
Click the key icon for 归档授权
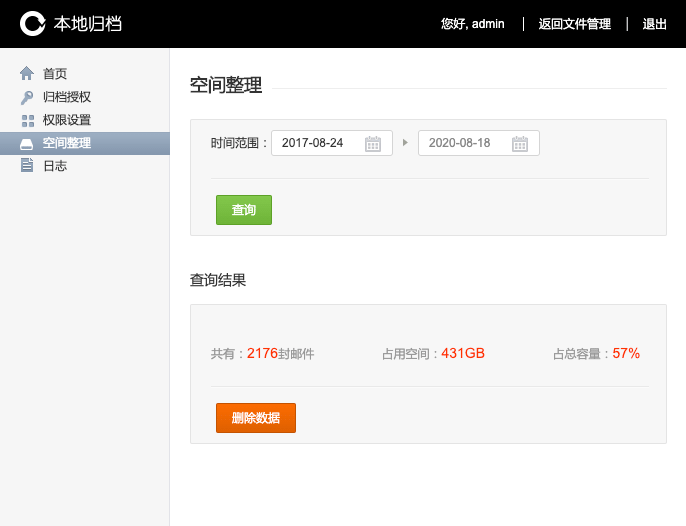(27, 97)
